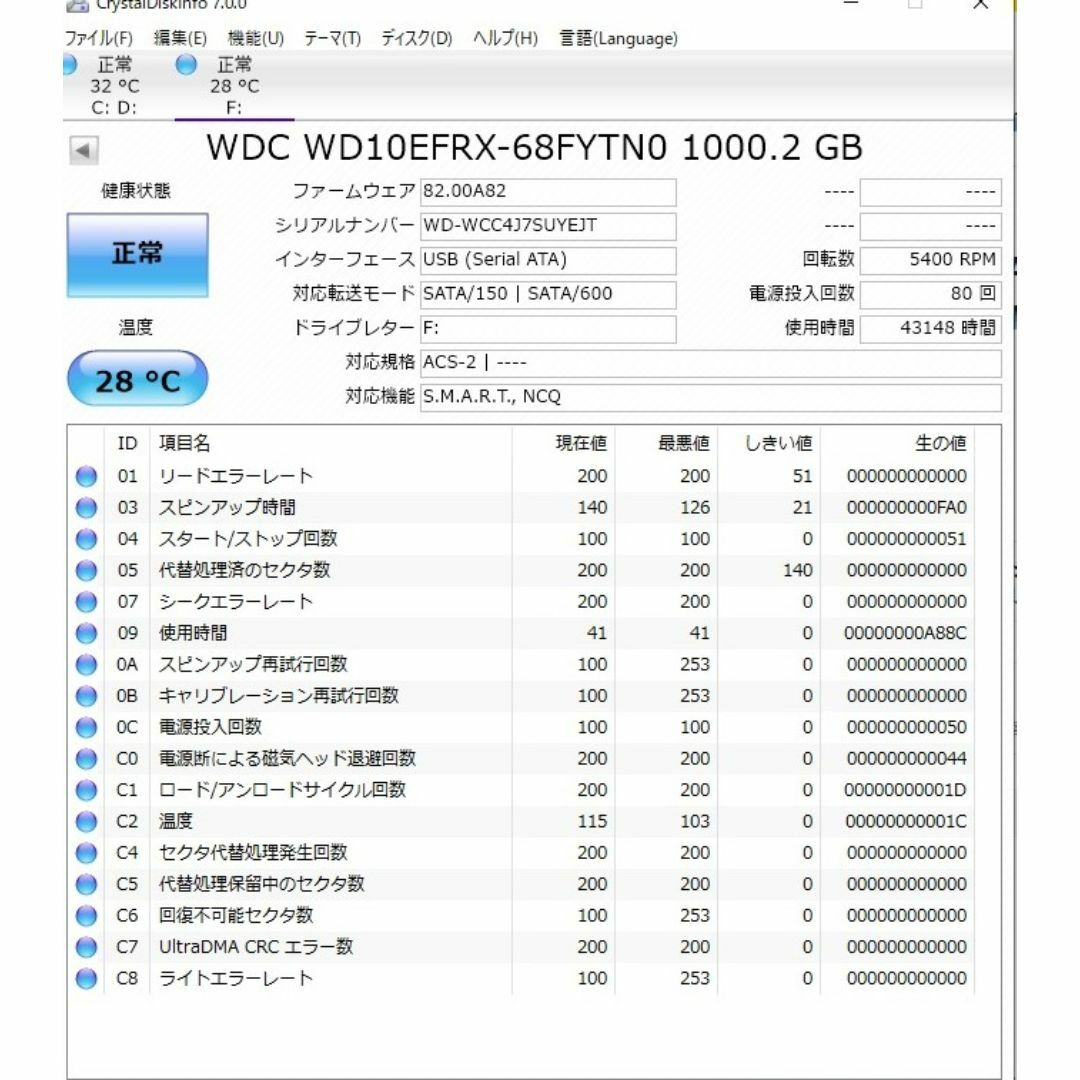Select the 電源断による磁気ヘッド退避回数 attribute name
Image resolution: width=1080 pixels, height=1080 pixels.
click(x=287, y=759)
